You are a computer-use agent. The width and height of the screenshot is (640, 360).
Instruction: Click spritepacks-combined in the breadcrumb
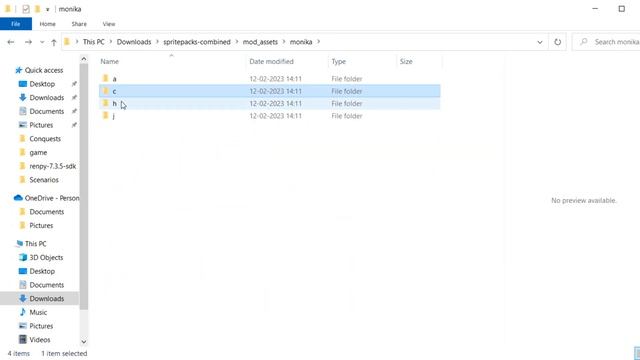pyautogui.click(x=197, y=42)
